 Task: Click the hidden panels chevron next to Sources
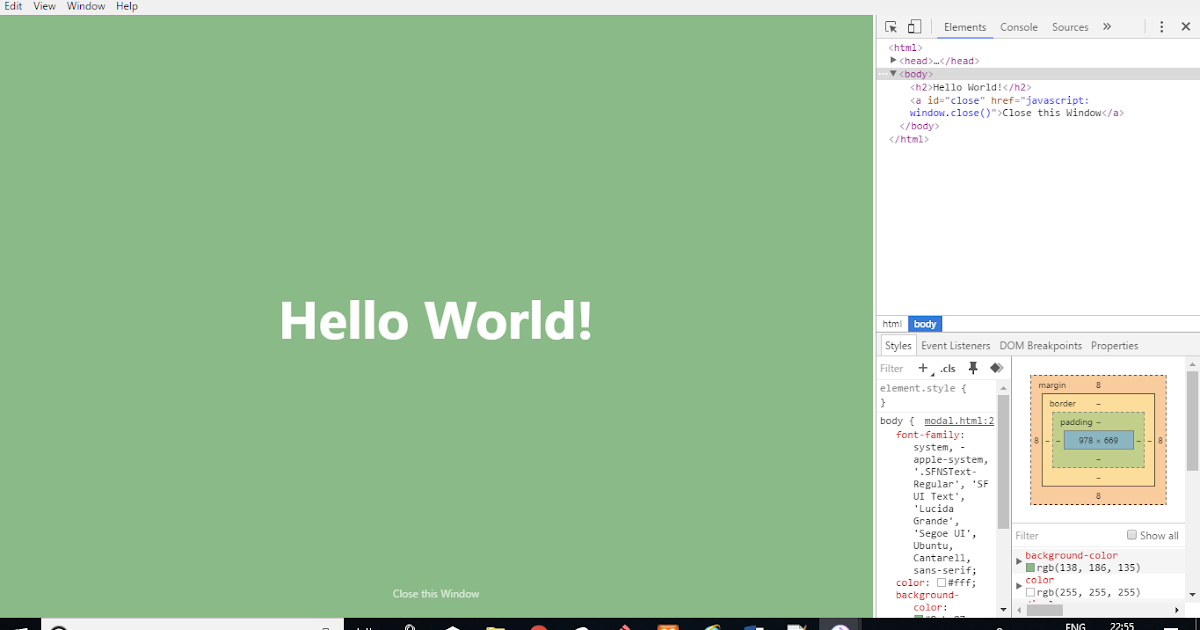click(x=1106, y=27)
